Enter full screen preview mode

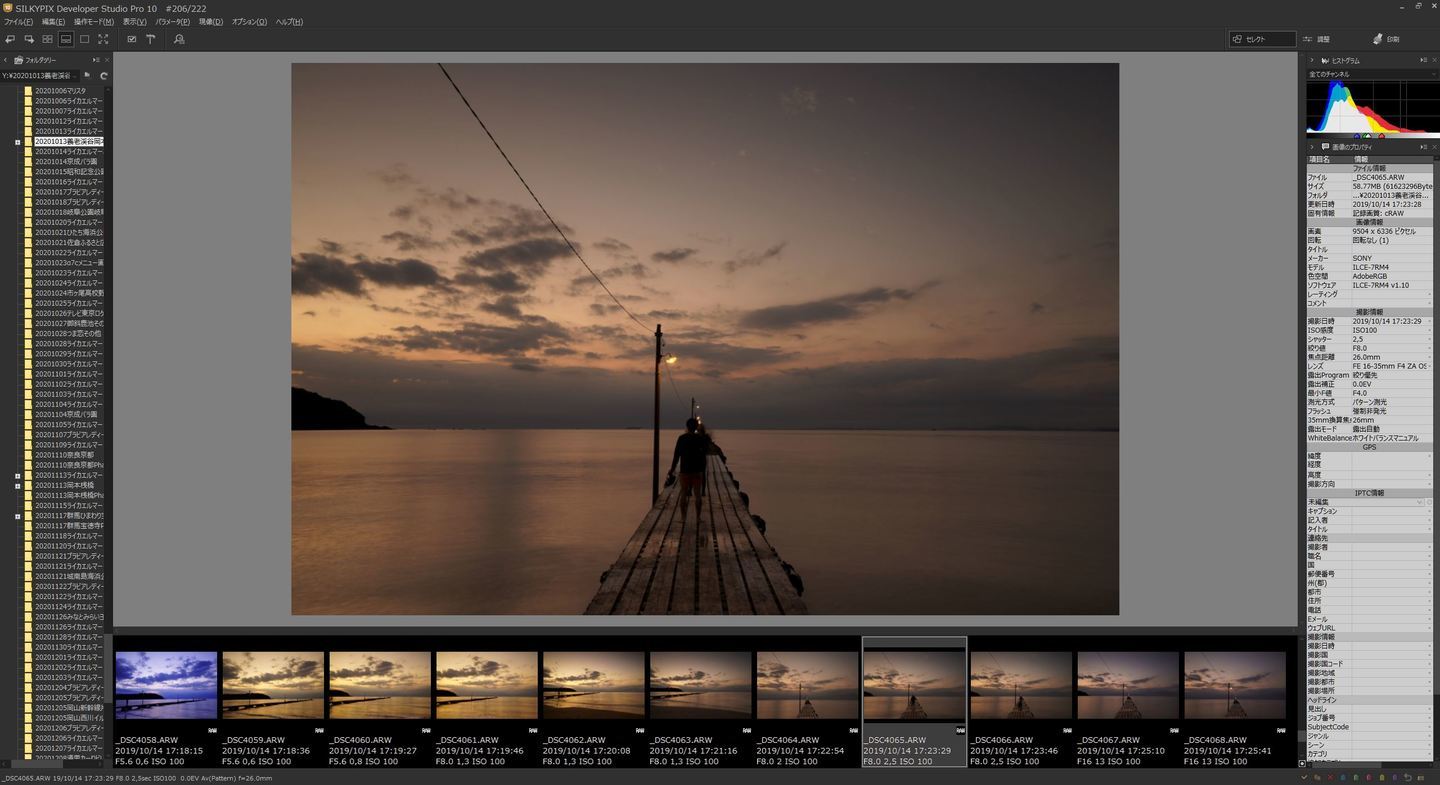pyautogui.click(x=103, y=39)
